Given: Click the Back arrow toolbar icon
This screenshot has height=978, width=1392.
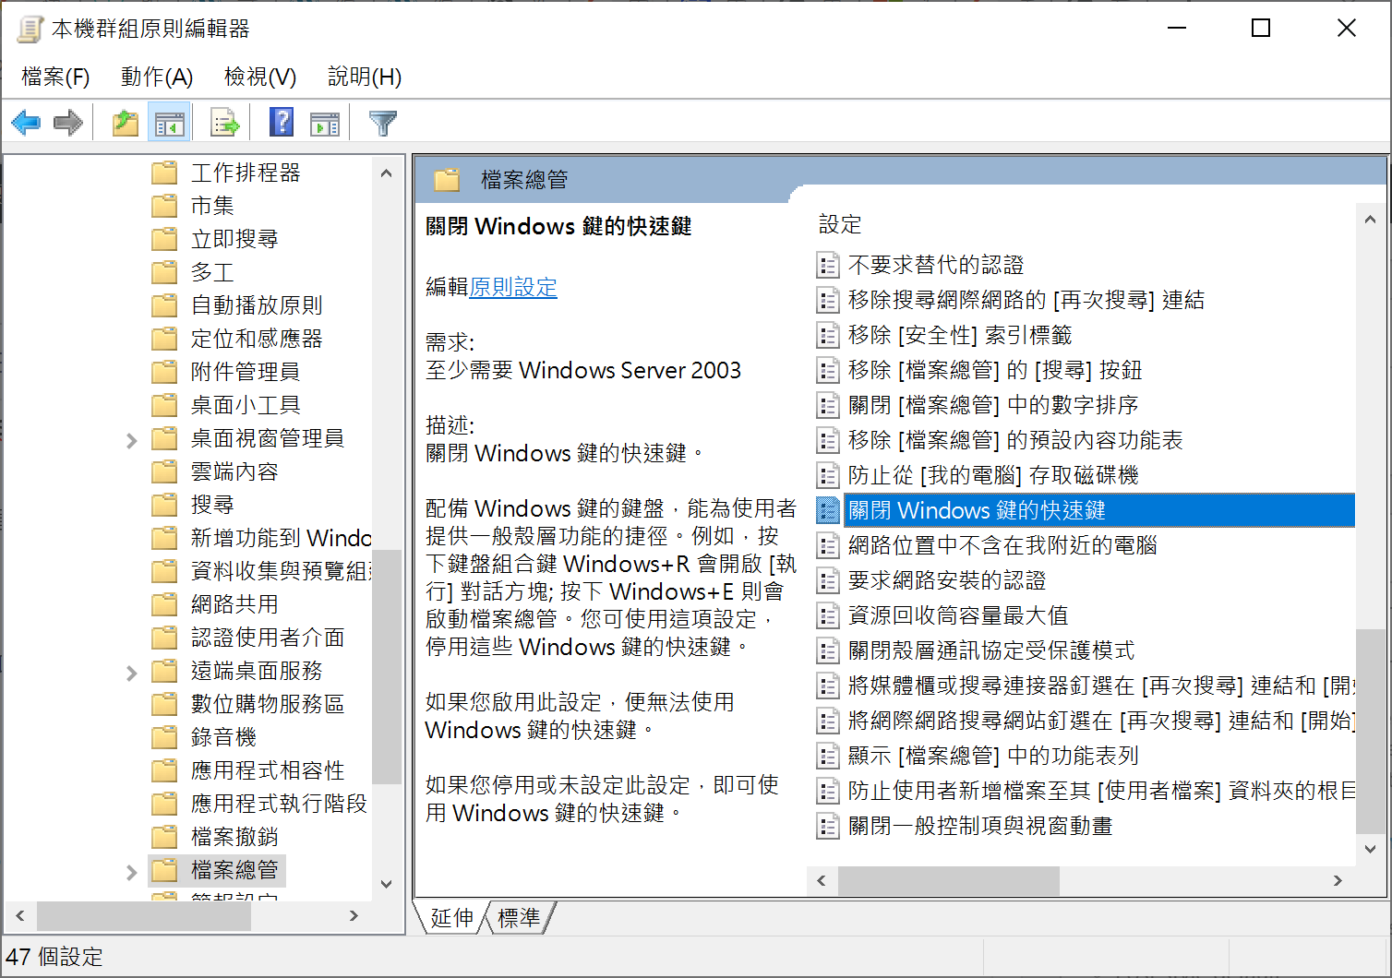Looking at the screenshot, I should 26,123.
